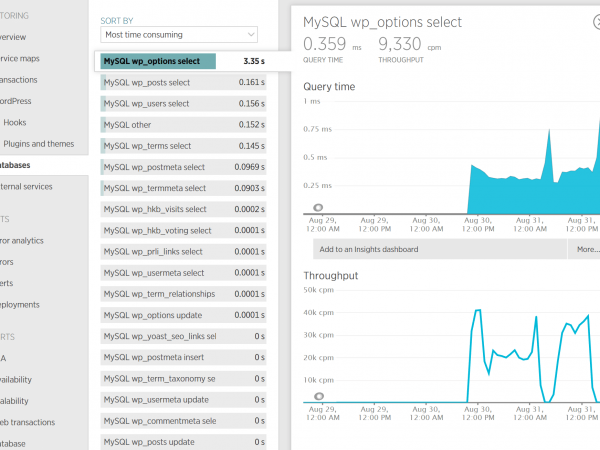Click the Query time chart marker icon

pos(318,206)
